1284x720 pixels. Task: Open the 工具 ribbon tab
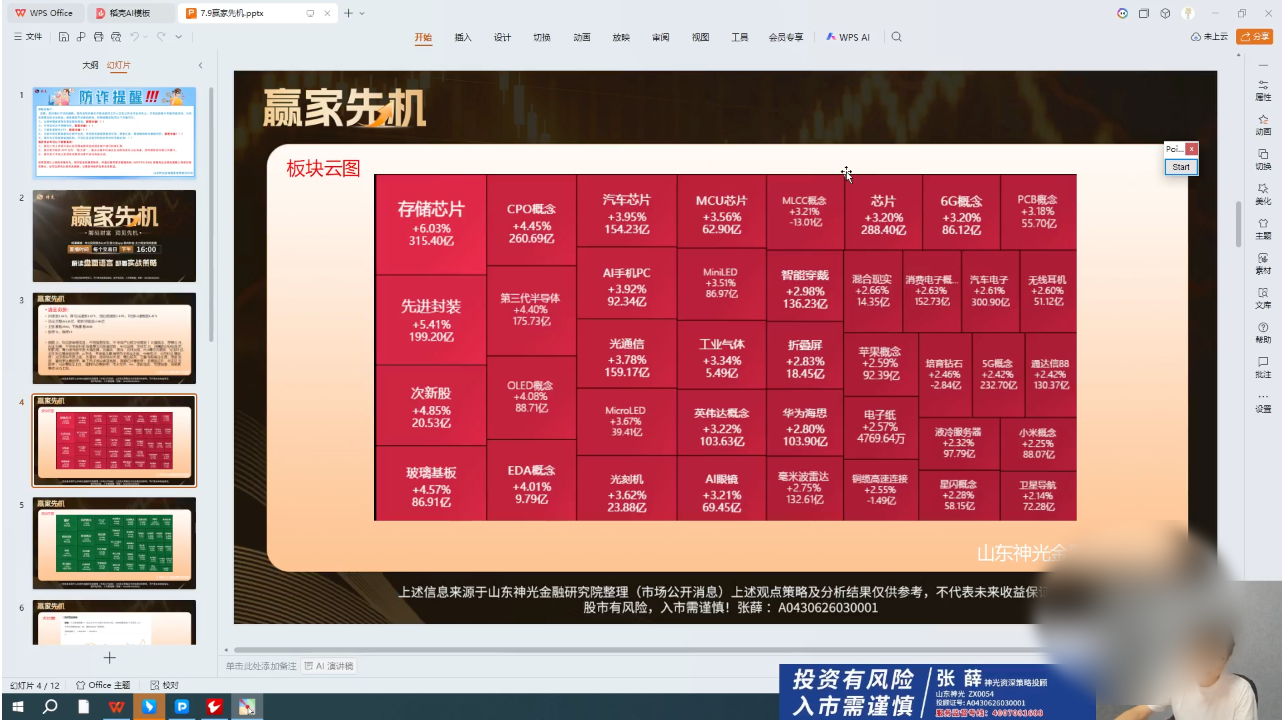point(740,37)
